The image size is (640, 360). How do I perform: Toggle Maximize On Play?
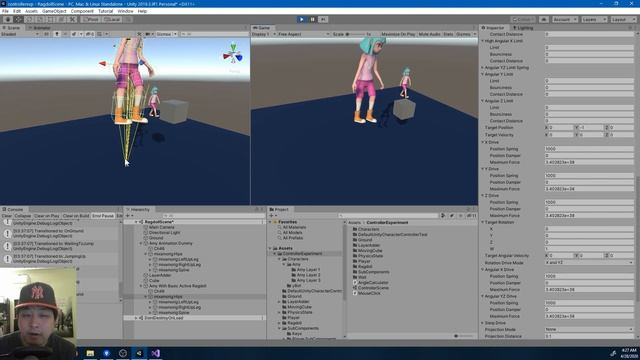click(398, 34)
